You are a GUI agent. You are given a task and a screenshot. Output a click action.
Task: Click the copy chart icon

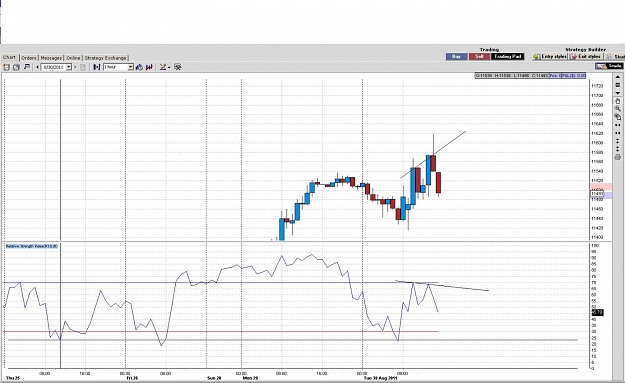[618, 117]
